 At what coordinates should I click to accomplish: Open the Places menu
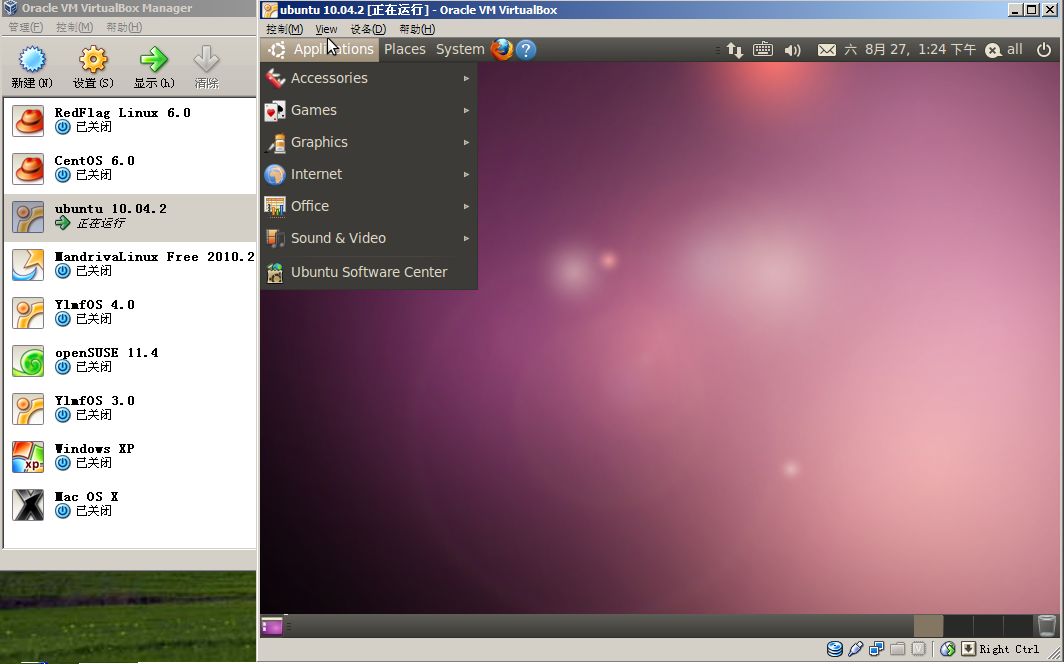(x=404, y=50)
